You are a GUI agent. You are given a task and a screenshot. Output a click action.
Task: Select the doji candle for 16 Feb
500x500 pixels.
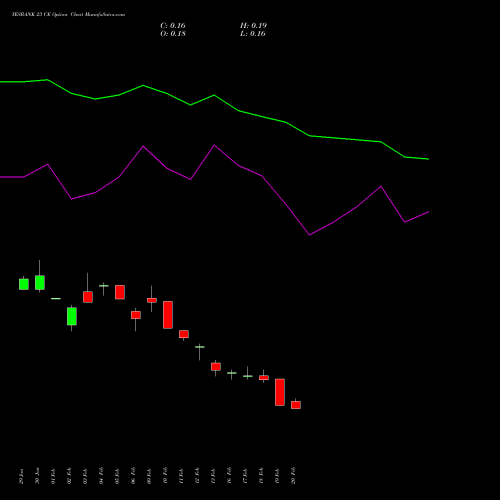(x=232, y=373)
